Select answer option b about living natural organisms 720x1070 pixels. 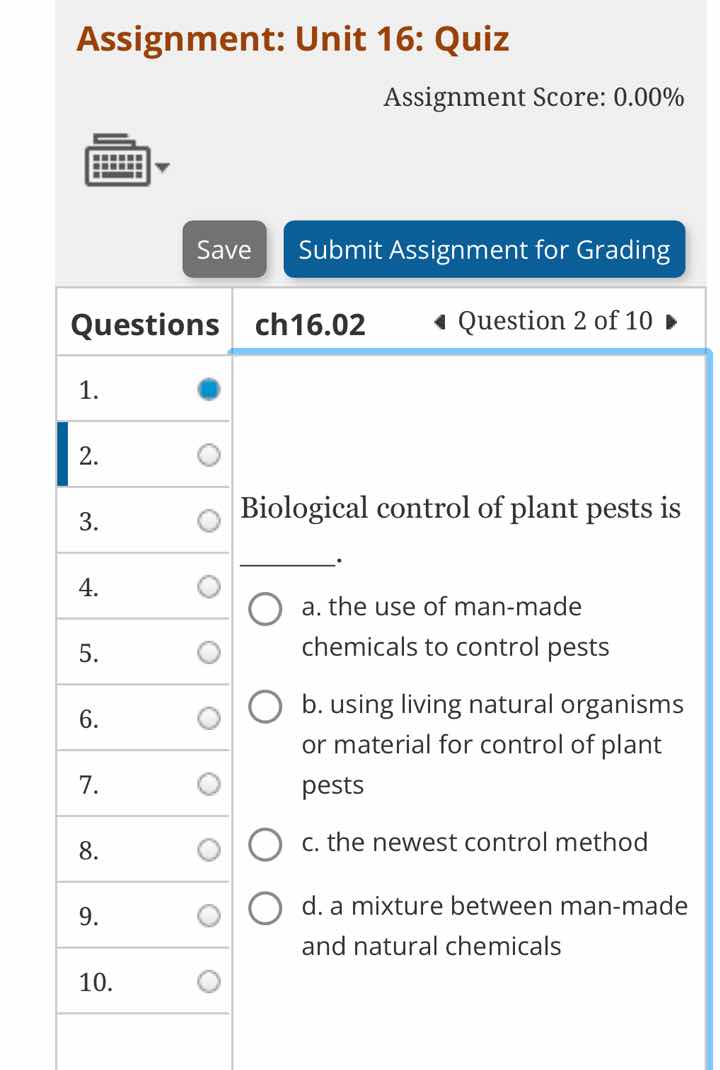(265, 707)
